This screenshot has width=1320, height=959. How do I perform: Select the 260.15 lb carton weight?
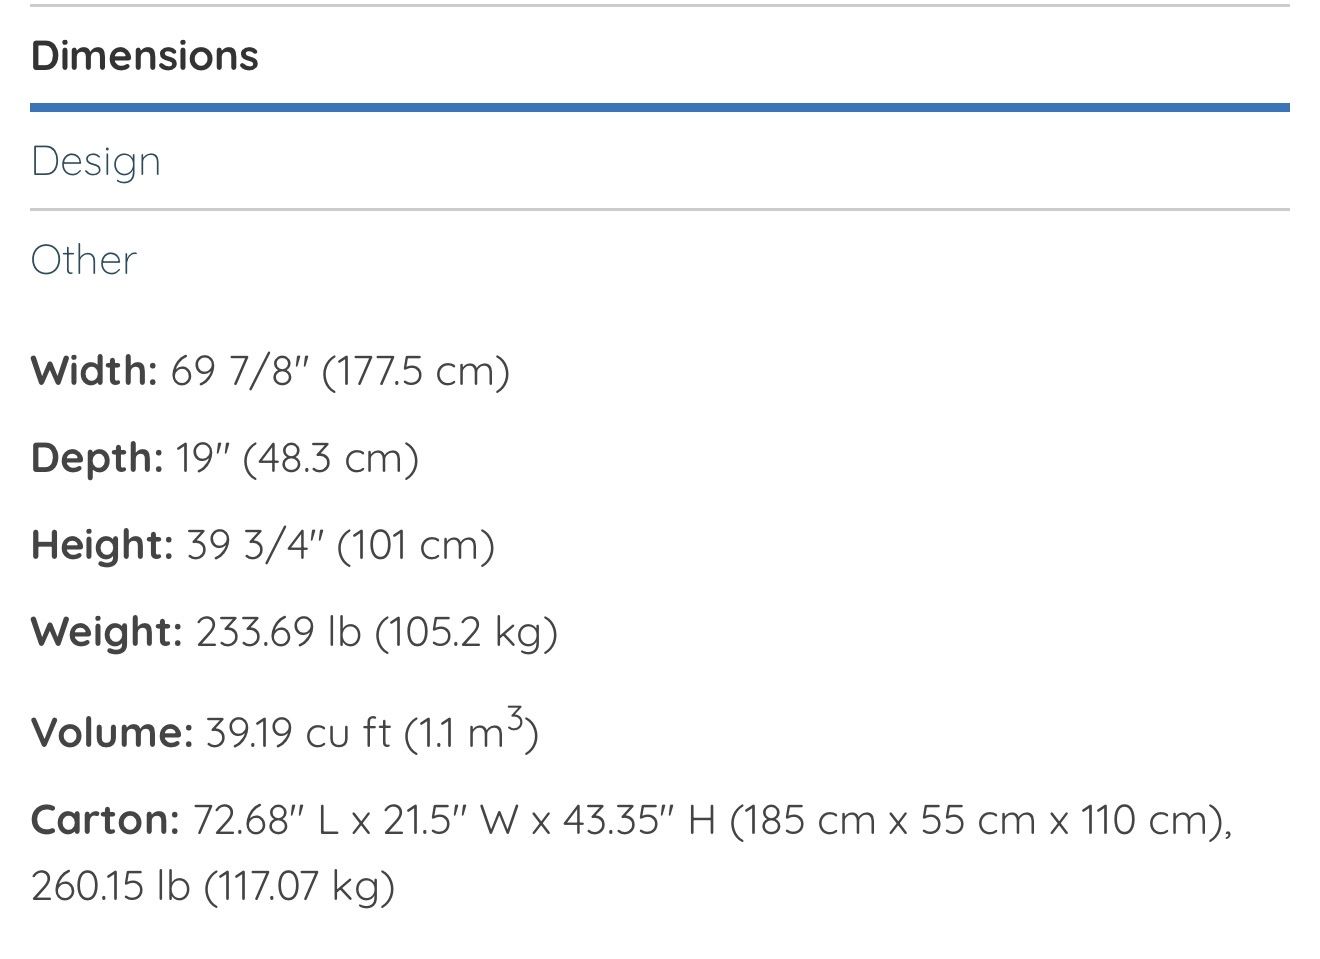tap(110, 886)
